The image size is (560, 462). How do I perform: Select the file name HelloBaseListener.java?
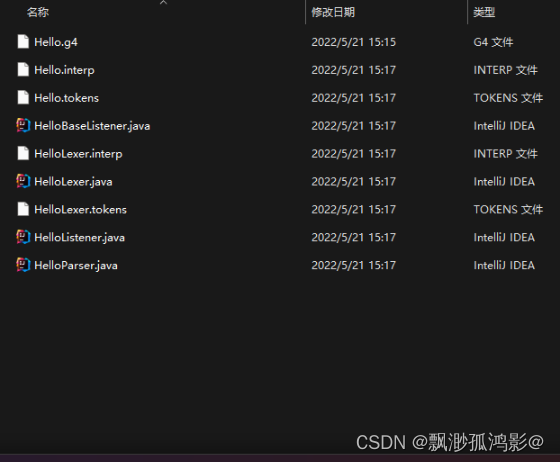tap(92, 126)
